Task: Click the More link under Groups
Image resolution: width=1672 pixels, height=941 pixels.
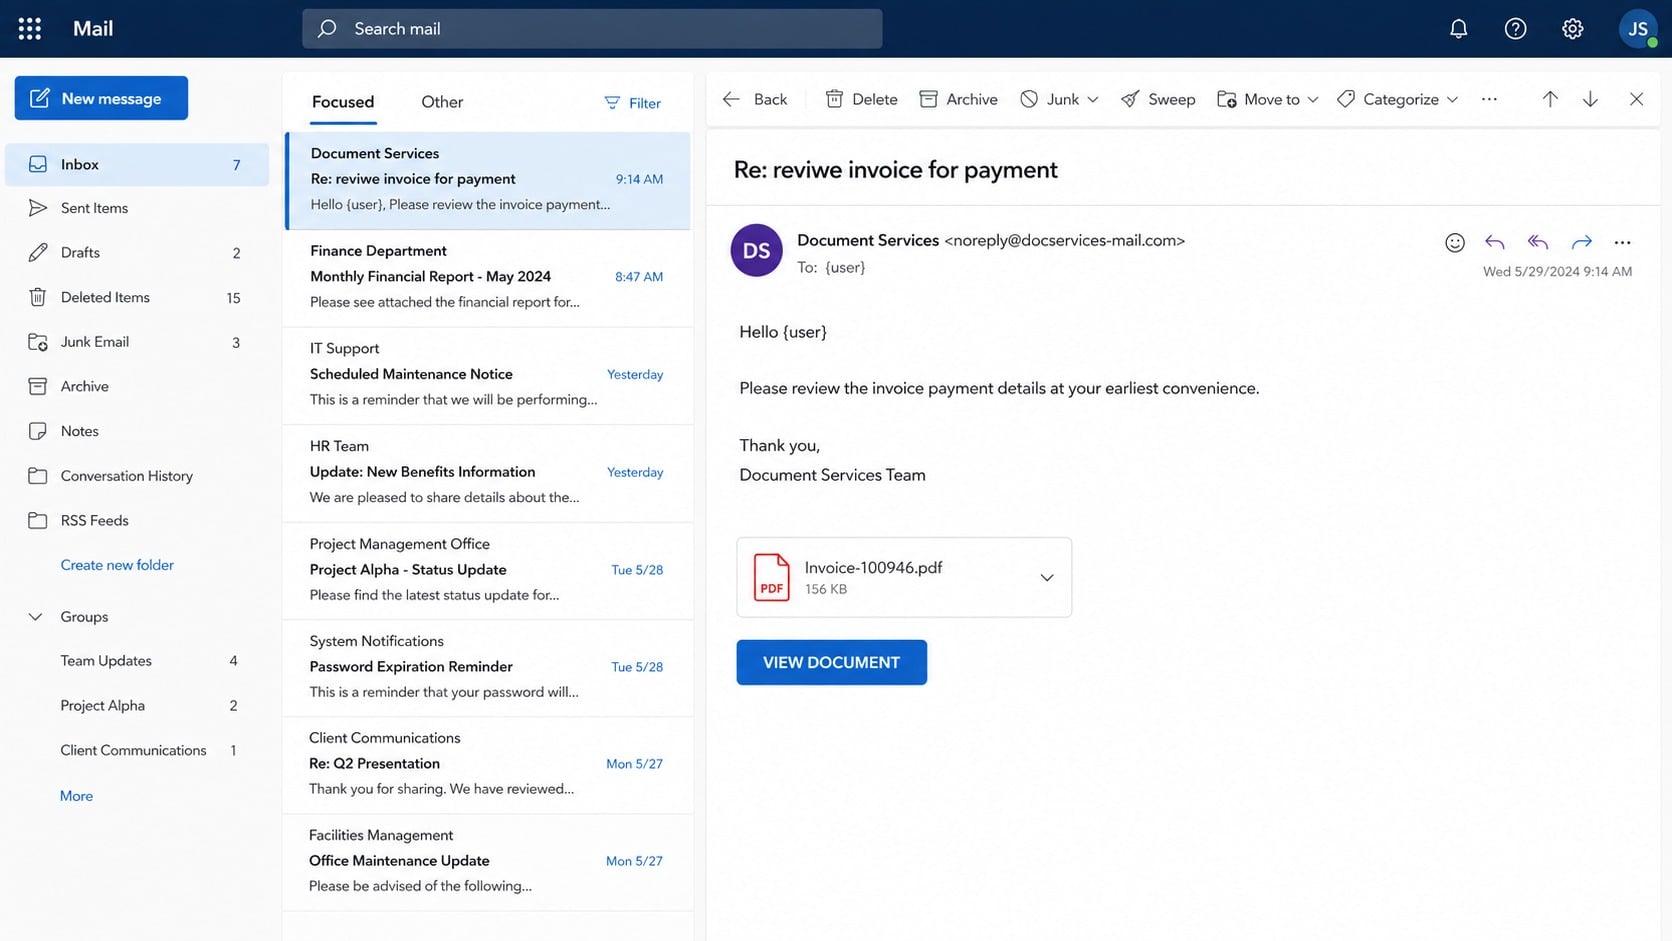Action: [x=76, y=796]
